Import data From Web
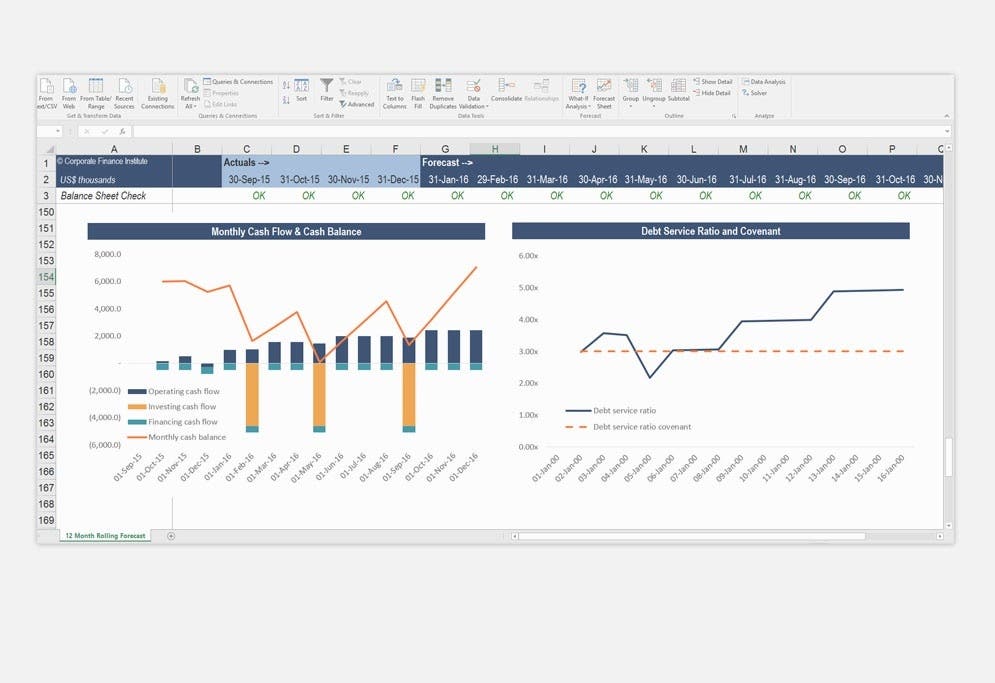 69,92
